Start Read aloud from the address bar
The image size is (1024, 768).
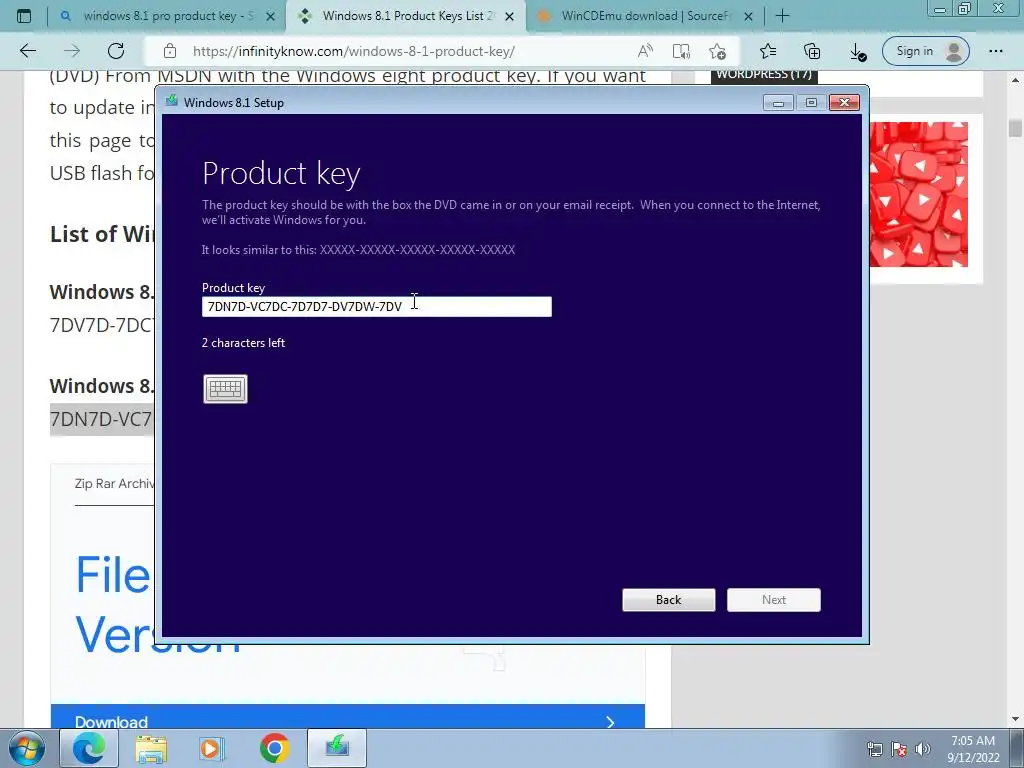tap(645, 51)
